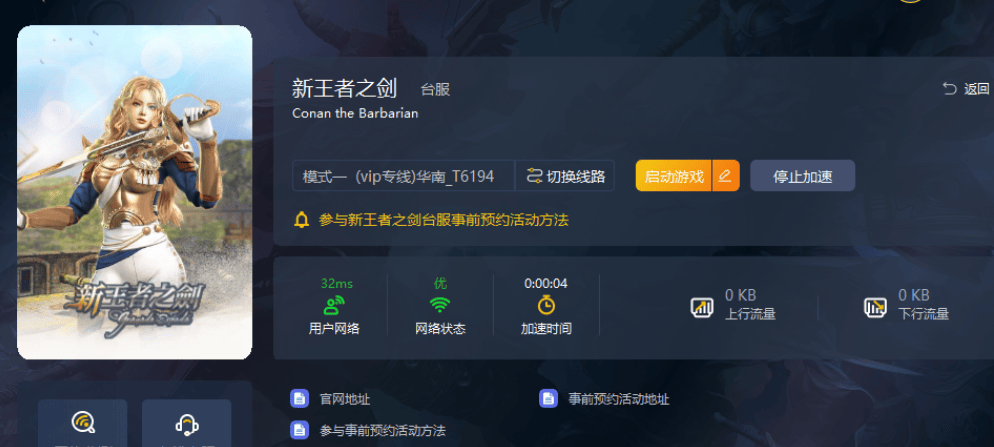Open the 参与事前预约活动方法 link
The image size is (994, 447).
click(383, 431)
